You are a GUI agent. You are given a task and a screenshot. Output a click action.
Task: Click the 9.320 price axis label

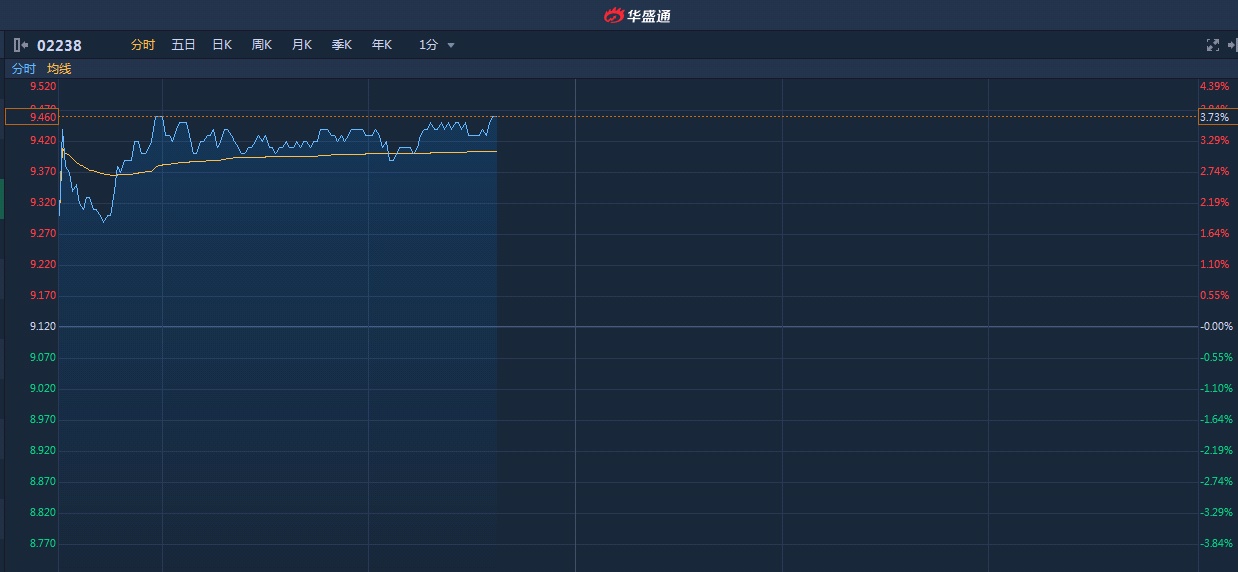[x=43, y=203]
